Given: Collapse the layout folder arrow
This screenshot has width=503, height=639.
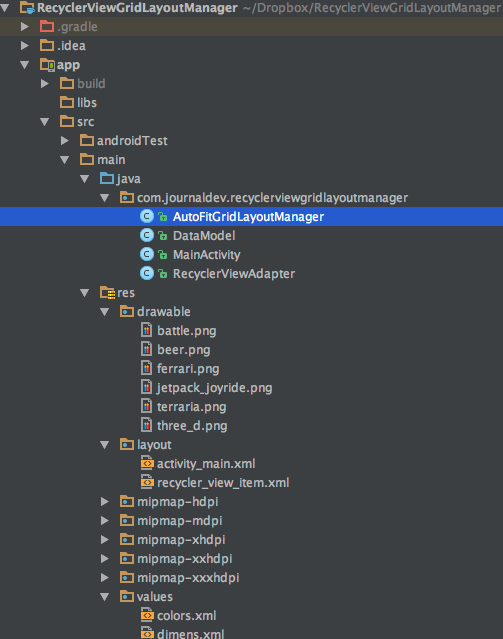Looking at the screenshot, I should [105, 445].
